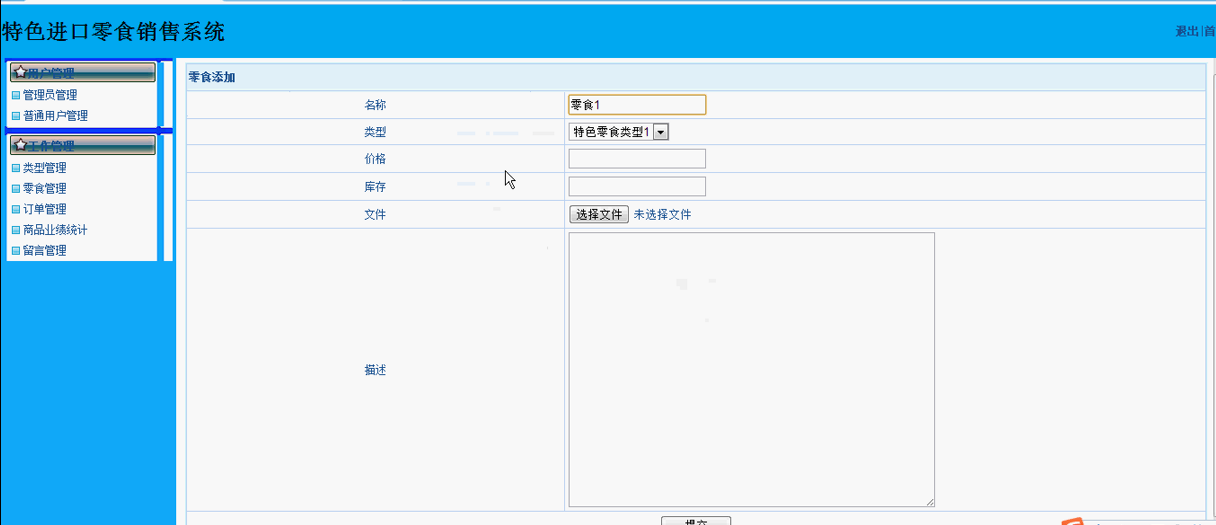This screenshot has width=1216, height=525.
Task: Click the 类型 label
Action: 375,132
